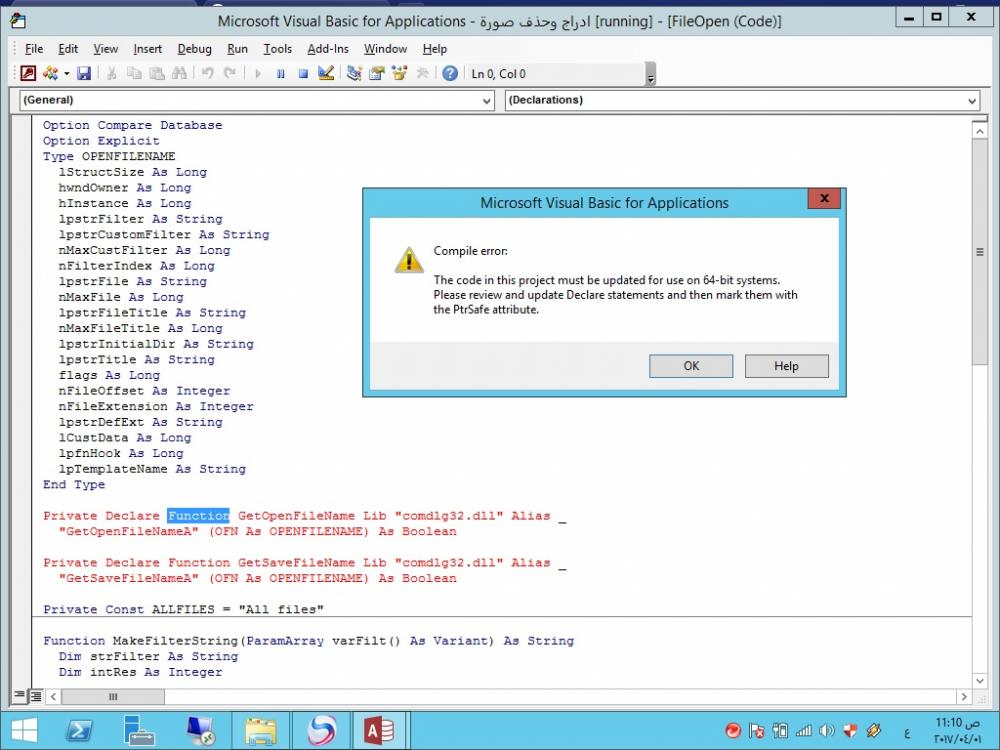Viewport: 1000px width, 750px height.
Task: Click the Cut scissors icon
Action: point(112,73)
